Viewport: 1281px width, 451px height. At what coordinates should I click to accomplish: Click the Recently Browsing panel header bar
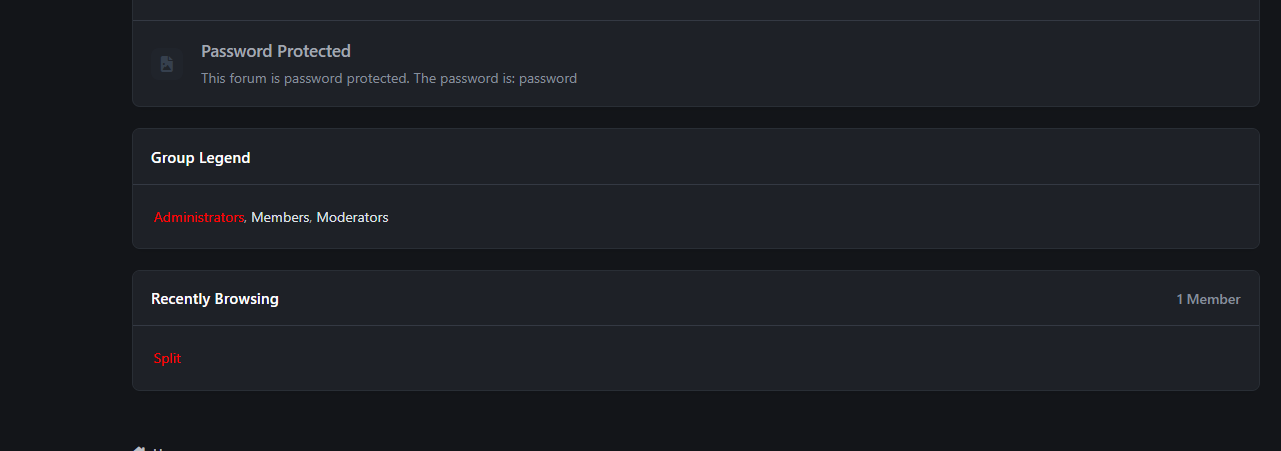tap(696, 298)
